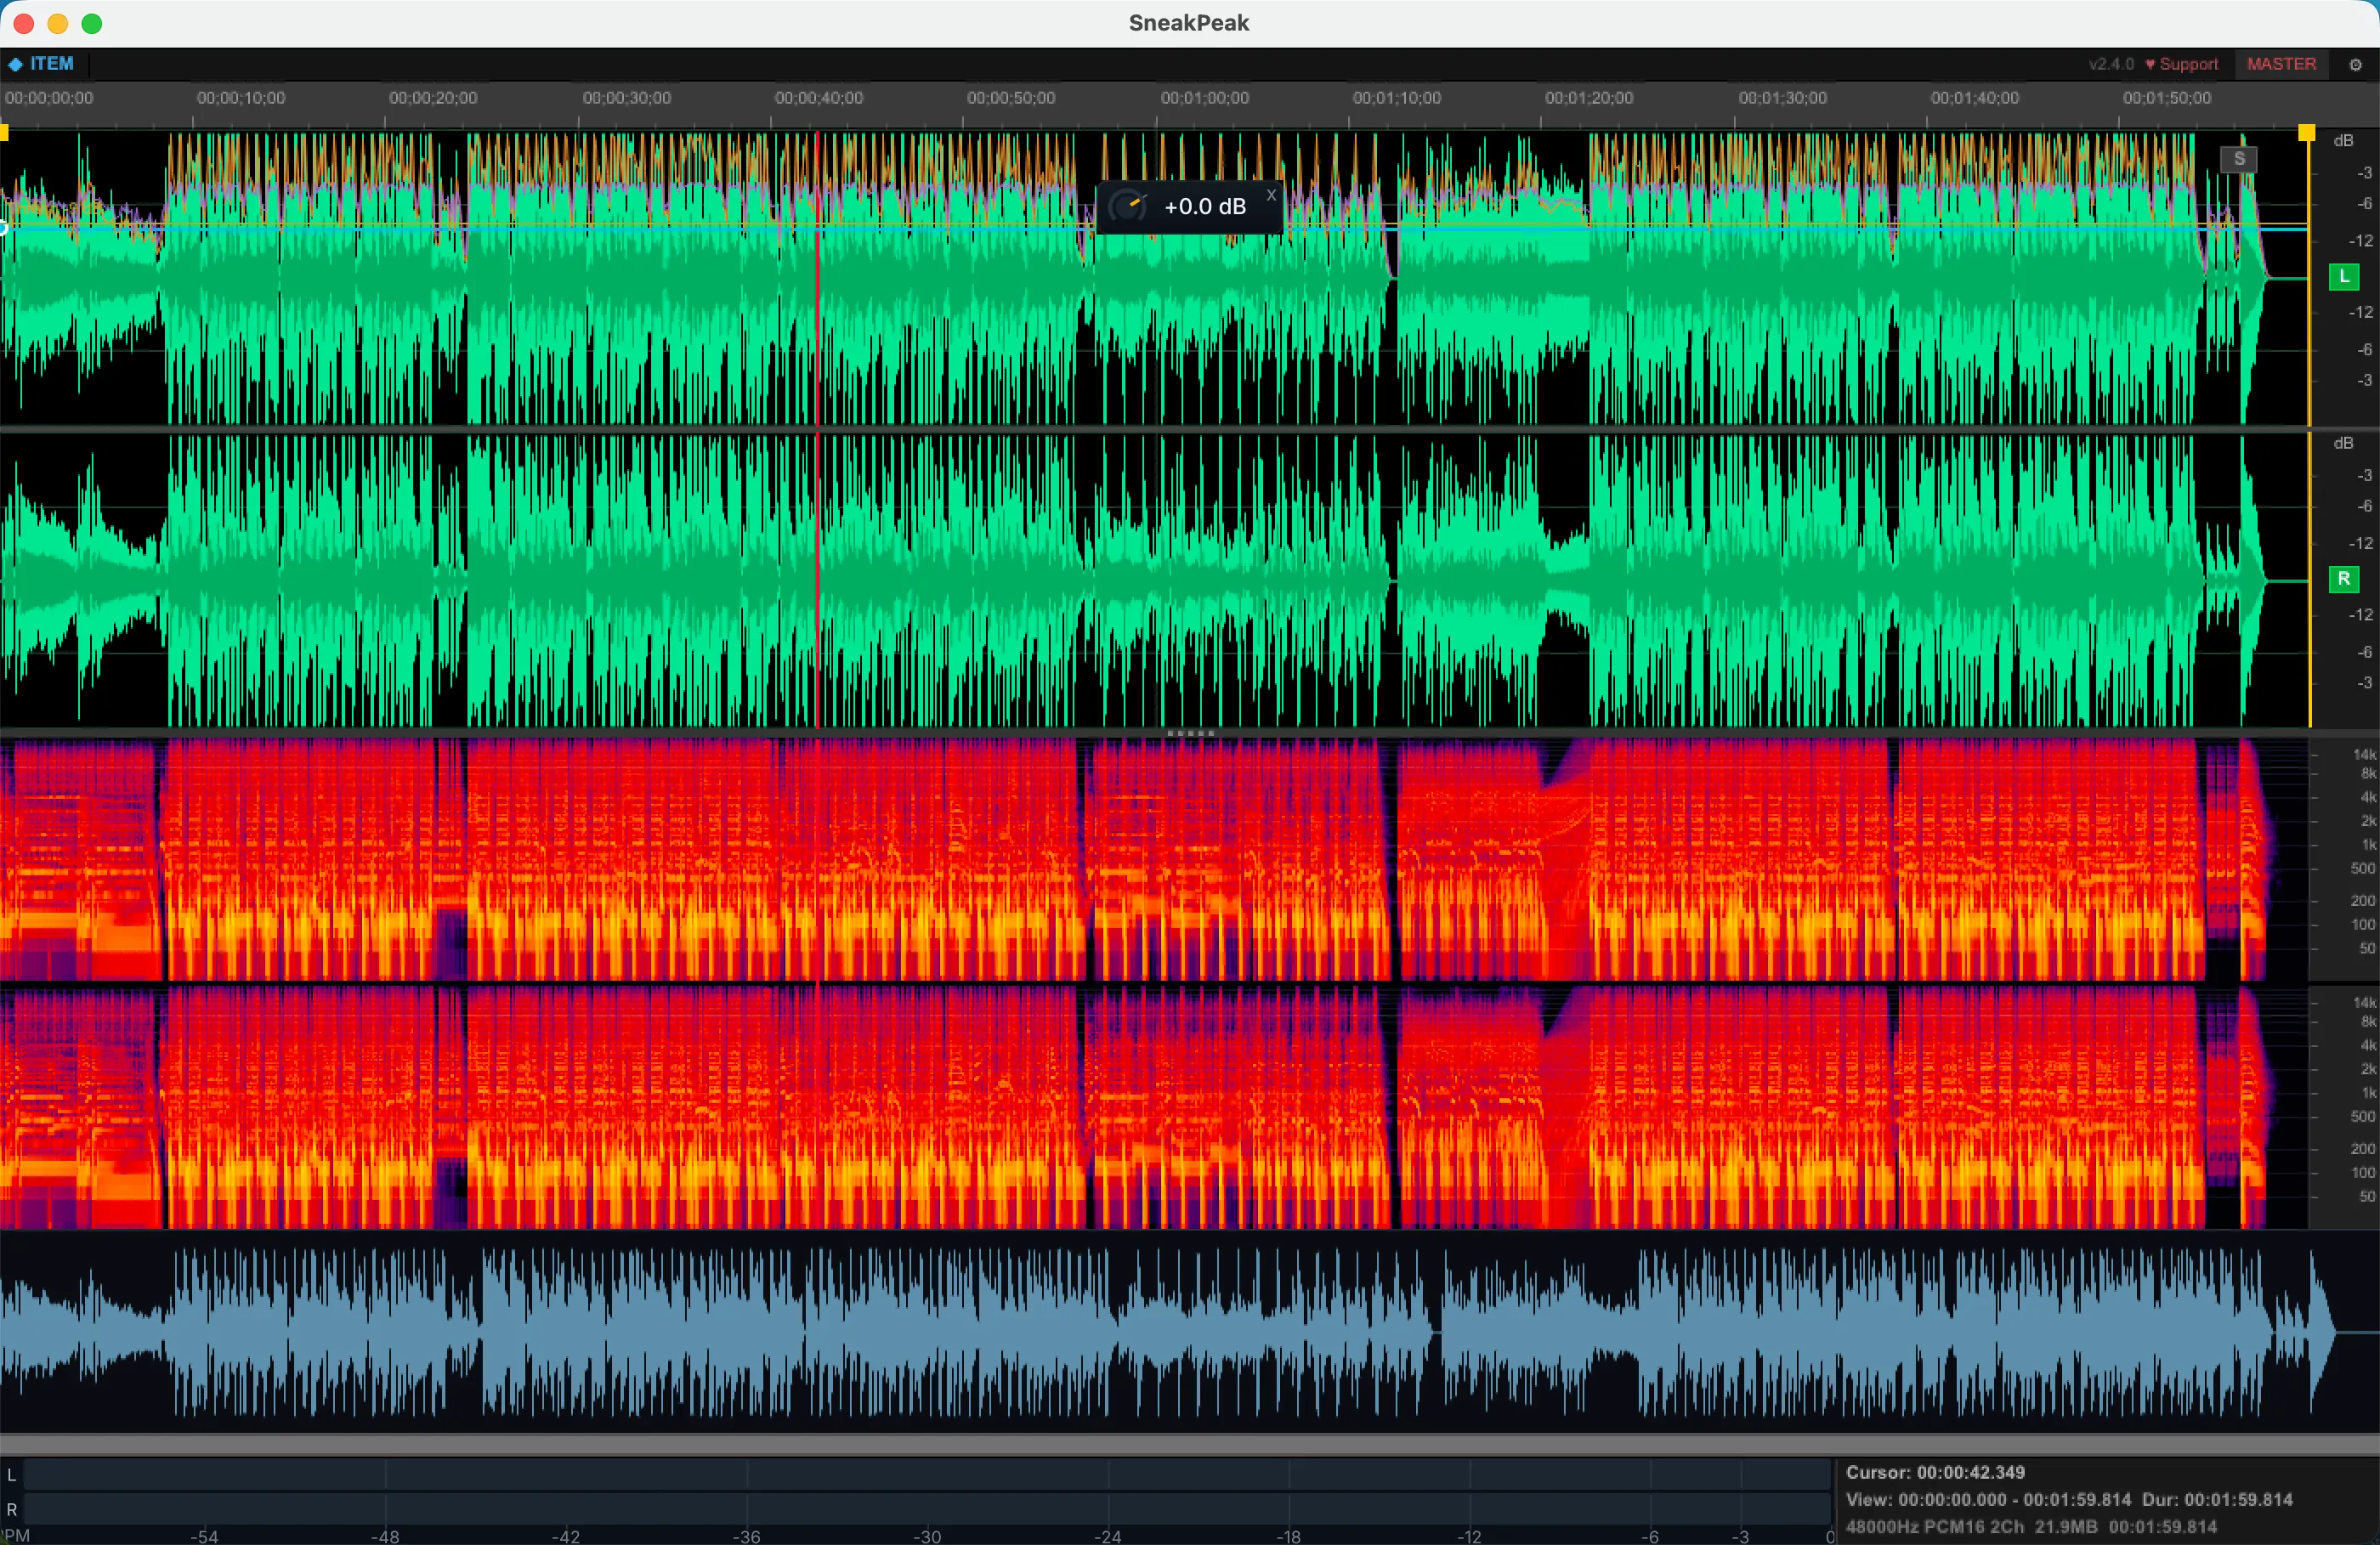Click the gain knob beside +0.0 dB
Image resolution: width=2380 pixels, height=1545 pixels.
tap(1128, 206)
